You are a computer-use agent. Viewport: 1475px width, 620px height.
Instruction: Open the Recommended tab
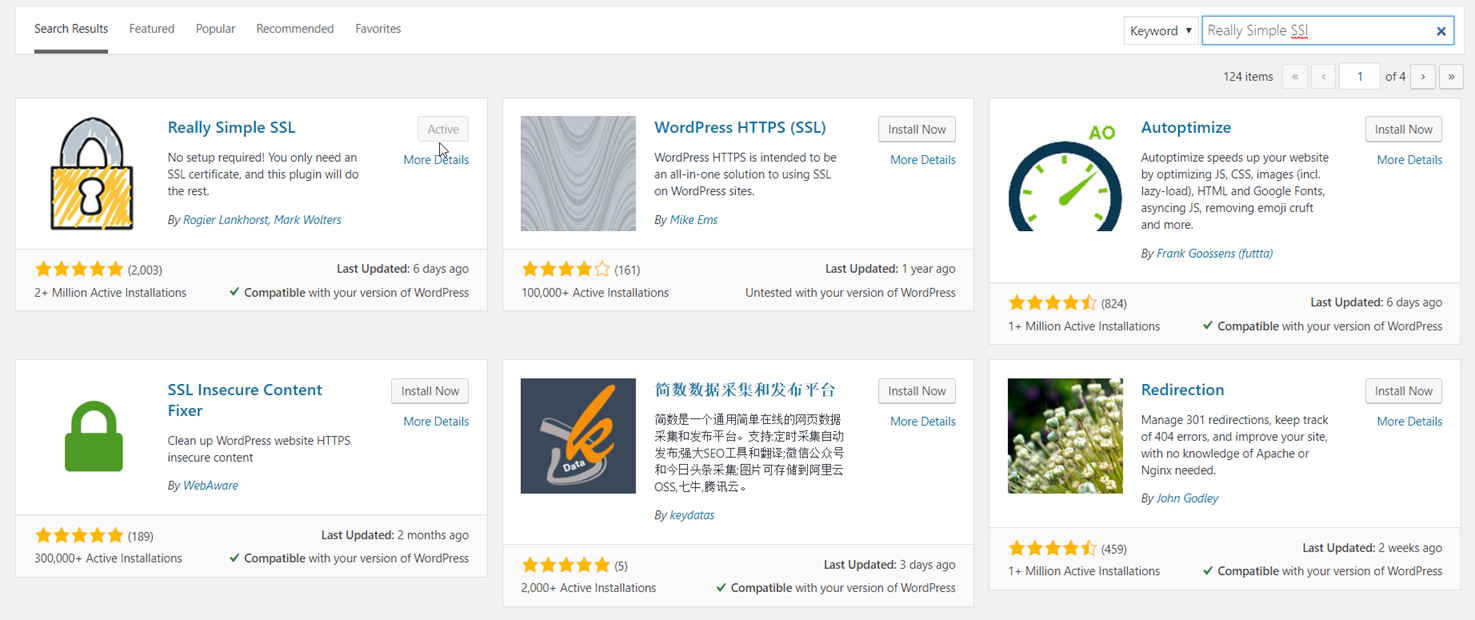tap(295, 29)
